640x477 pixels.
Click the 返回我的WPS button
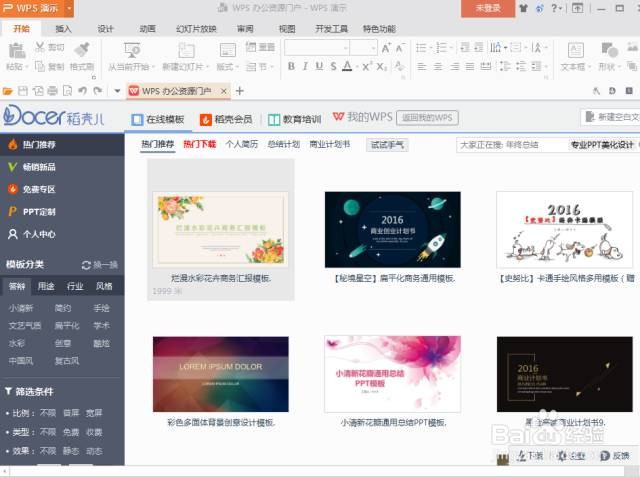pos(427,118)
